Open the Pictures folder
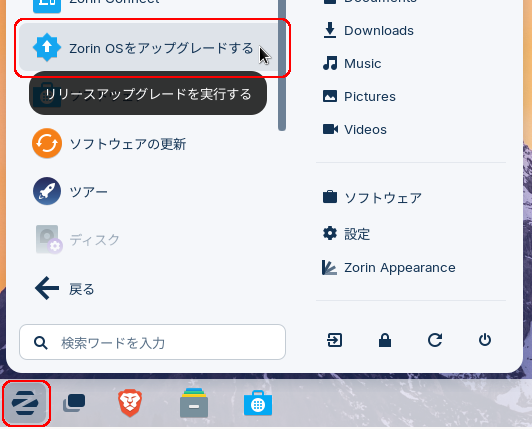 (411, 96)
